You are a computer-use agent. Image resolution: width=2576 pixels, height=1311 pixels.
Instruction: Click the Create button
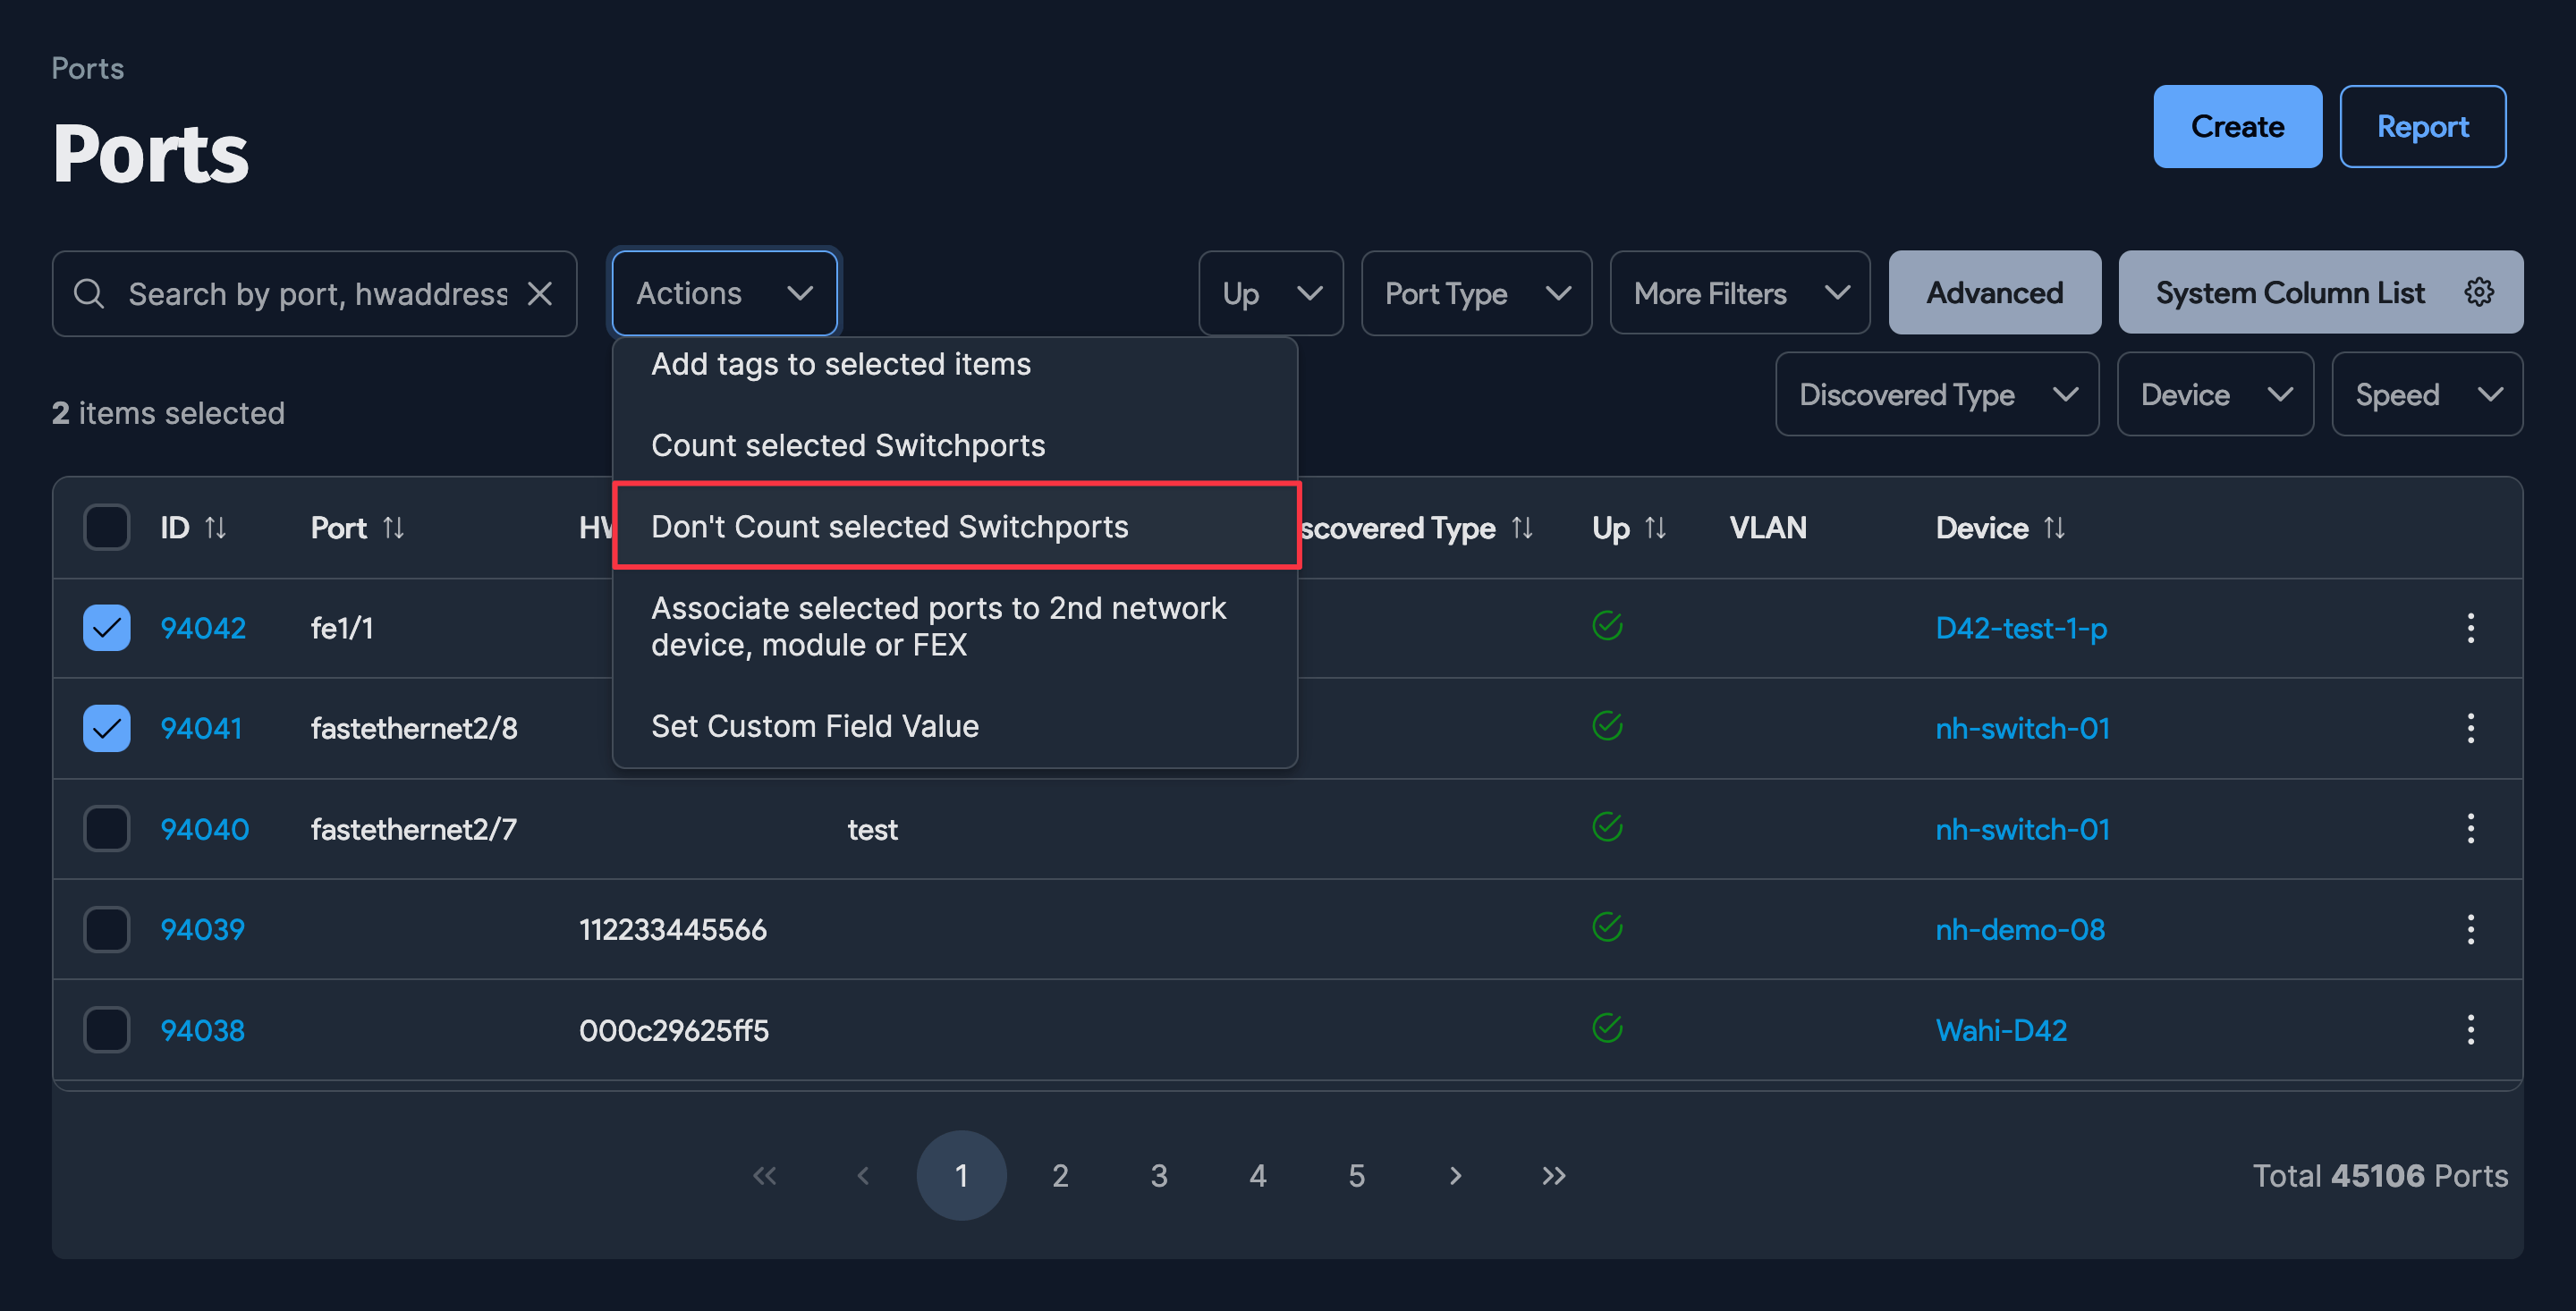click(x=2237, y=126)
